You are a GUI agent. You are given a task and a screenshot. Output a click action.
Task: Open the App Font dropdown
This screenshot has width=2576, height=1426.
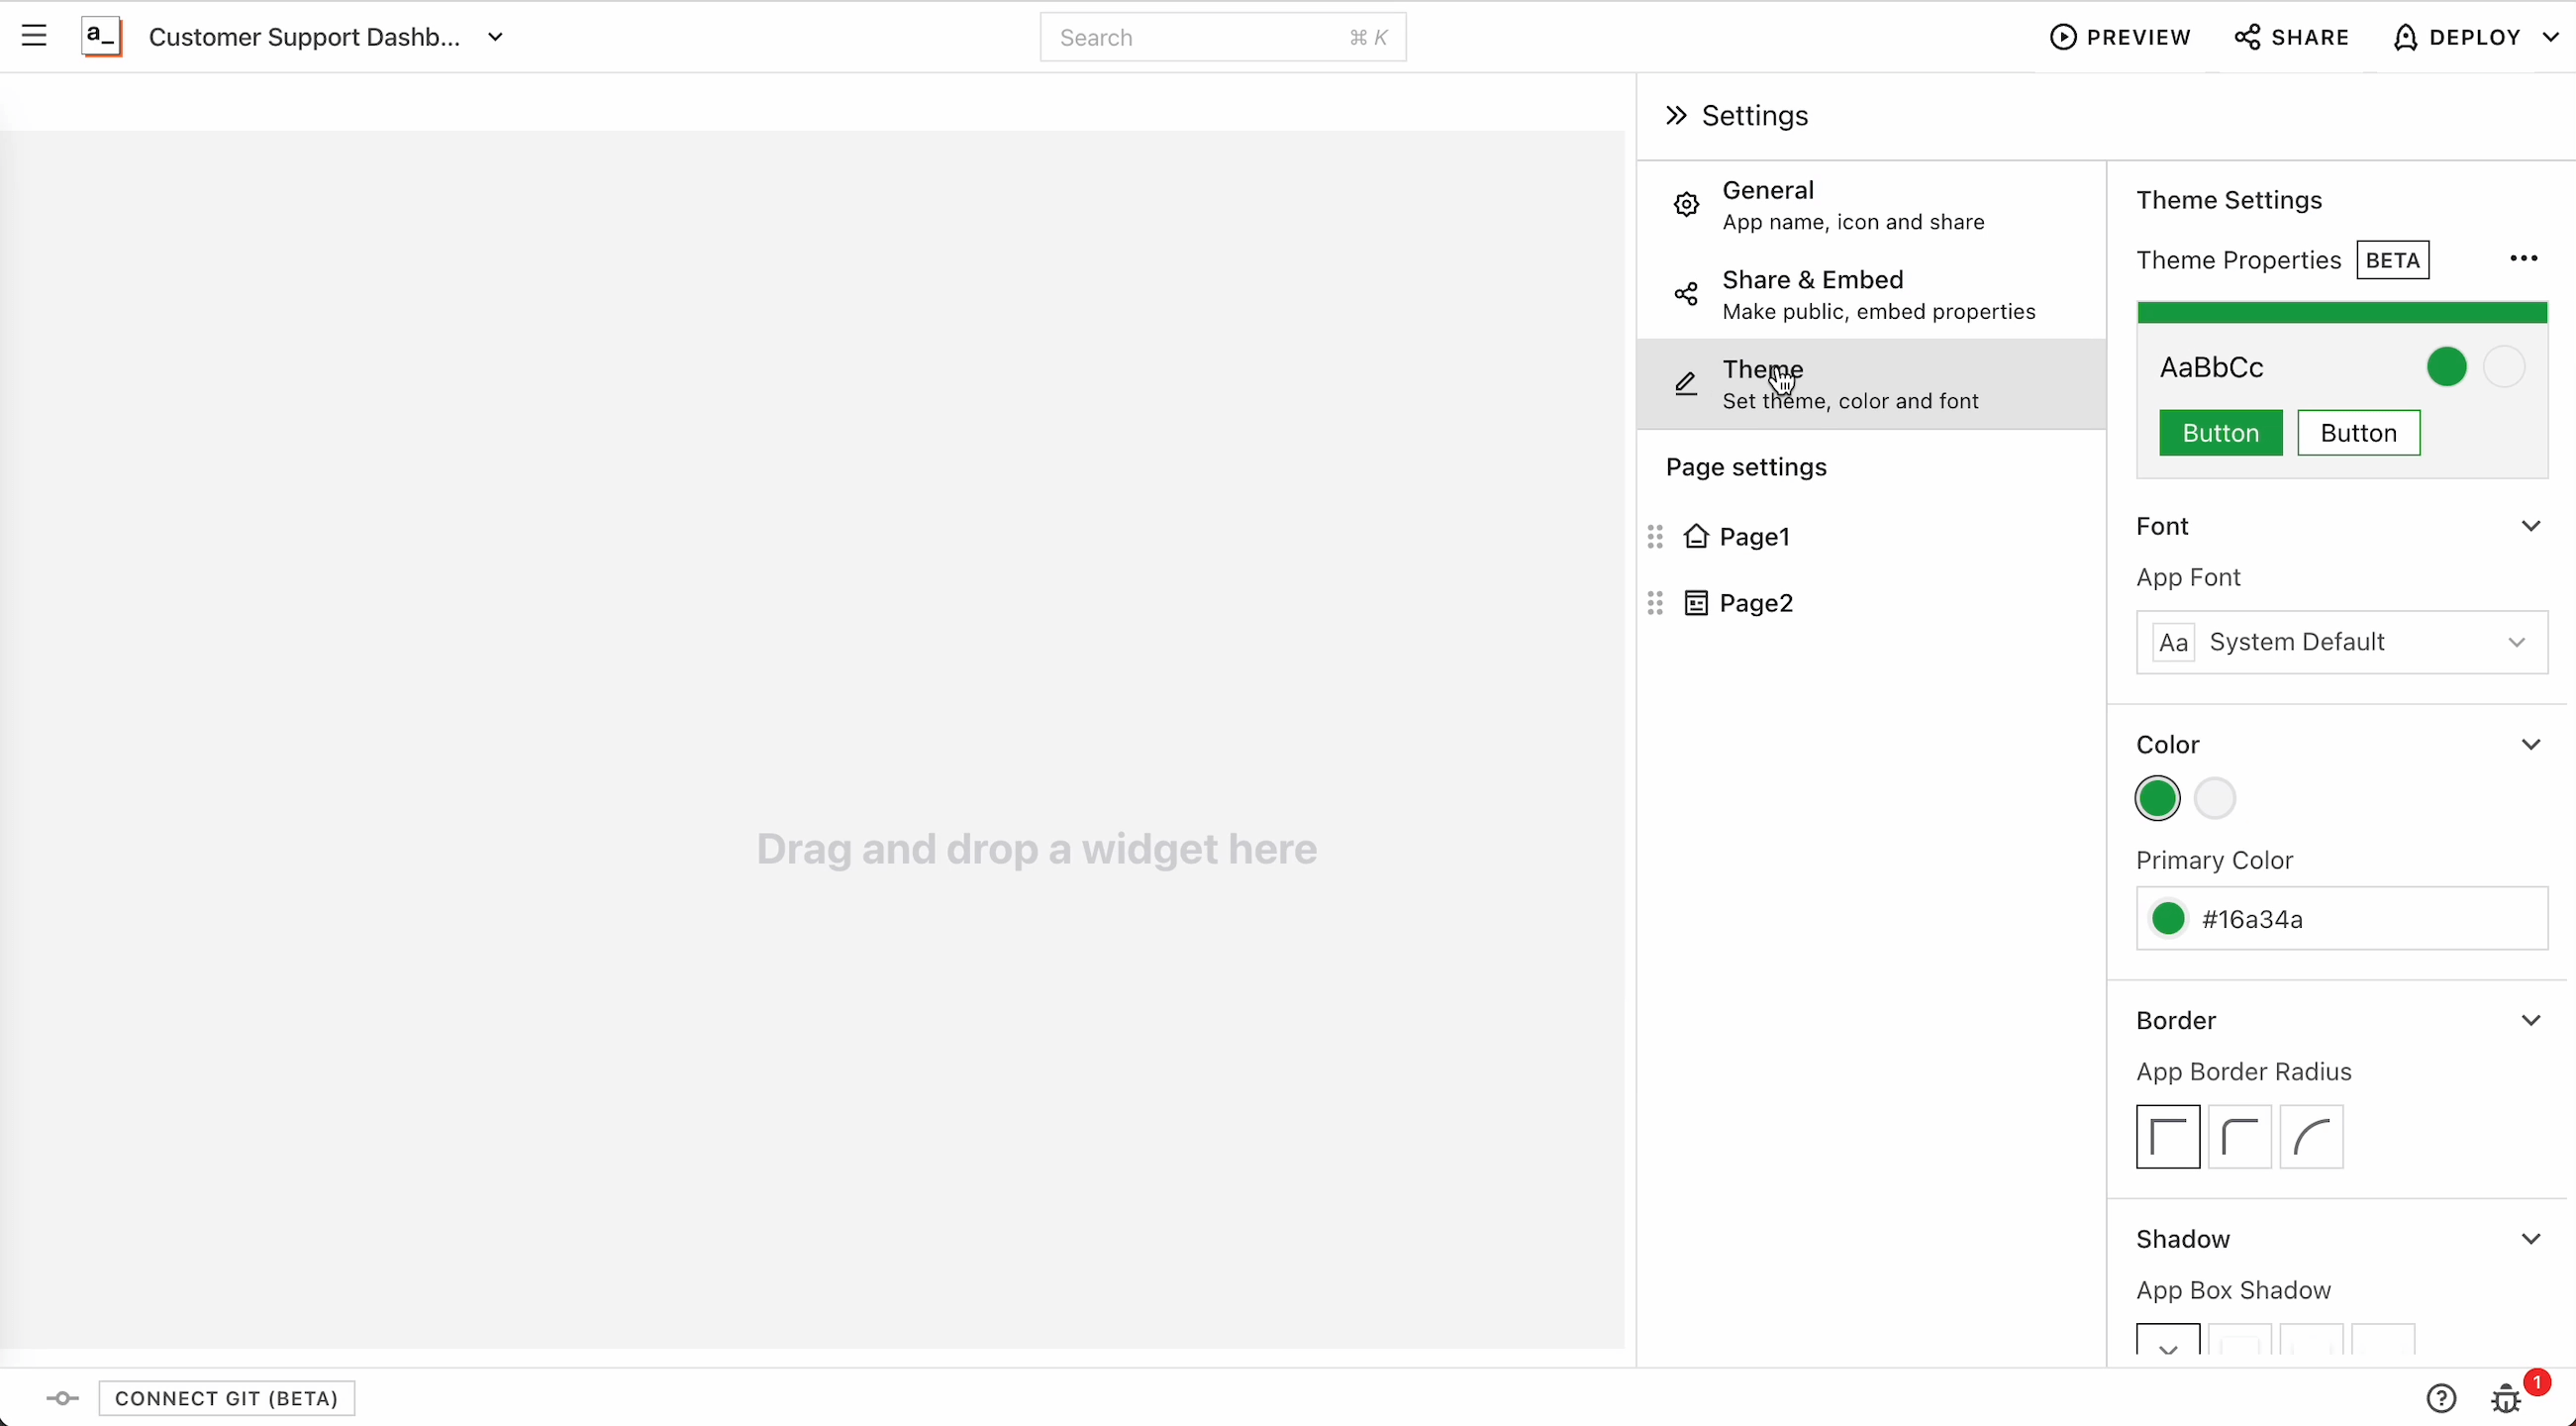click(2341, 642)
